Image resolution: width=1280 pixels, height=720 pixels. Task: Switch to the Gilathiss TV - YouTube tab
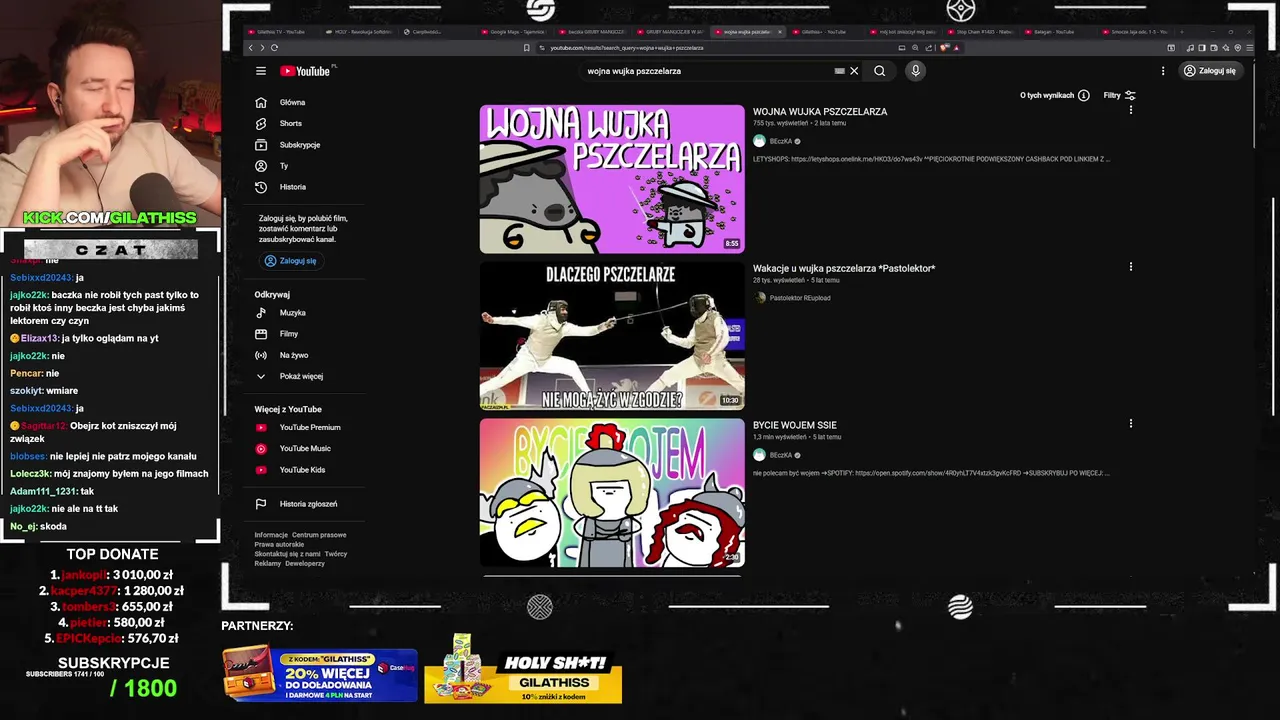pyautogui.click(x=280, y=32)
